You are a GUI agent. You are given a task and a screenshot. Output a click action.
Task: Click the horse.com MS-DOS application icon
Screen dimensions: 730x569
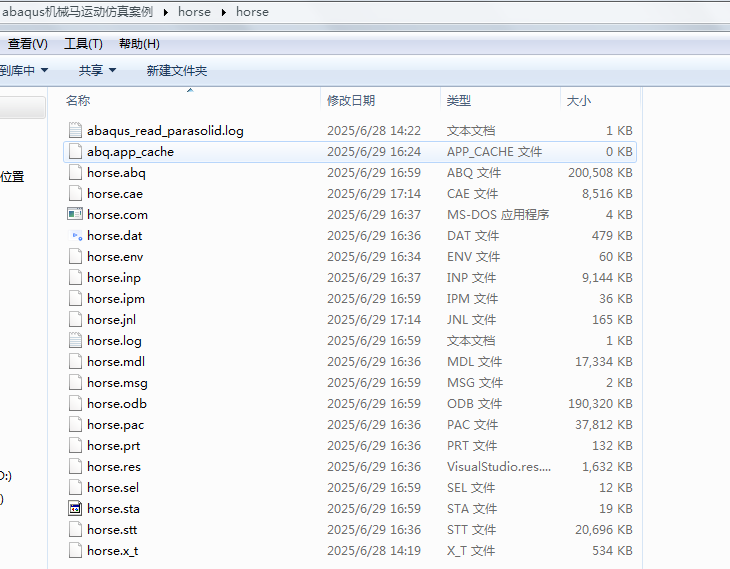pyautogui.click(x=75, y=214)
